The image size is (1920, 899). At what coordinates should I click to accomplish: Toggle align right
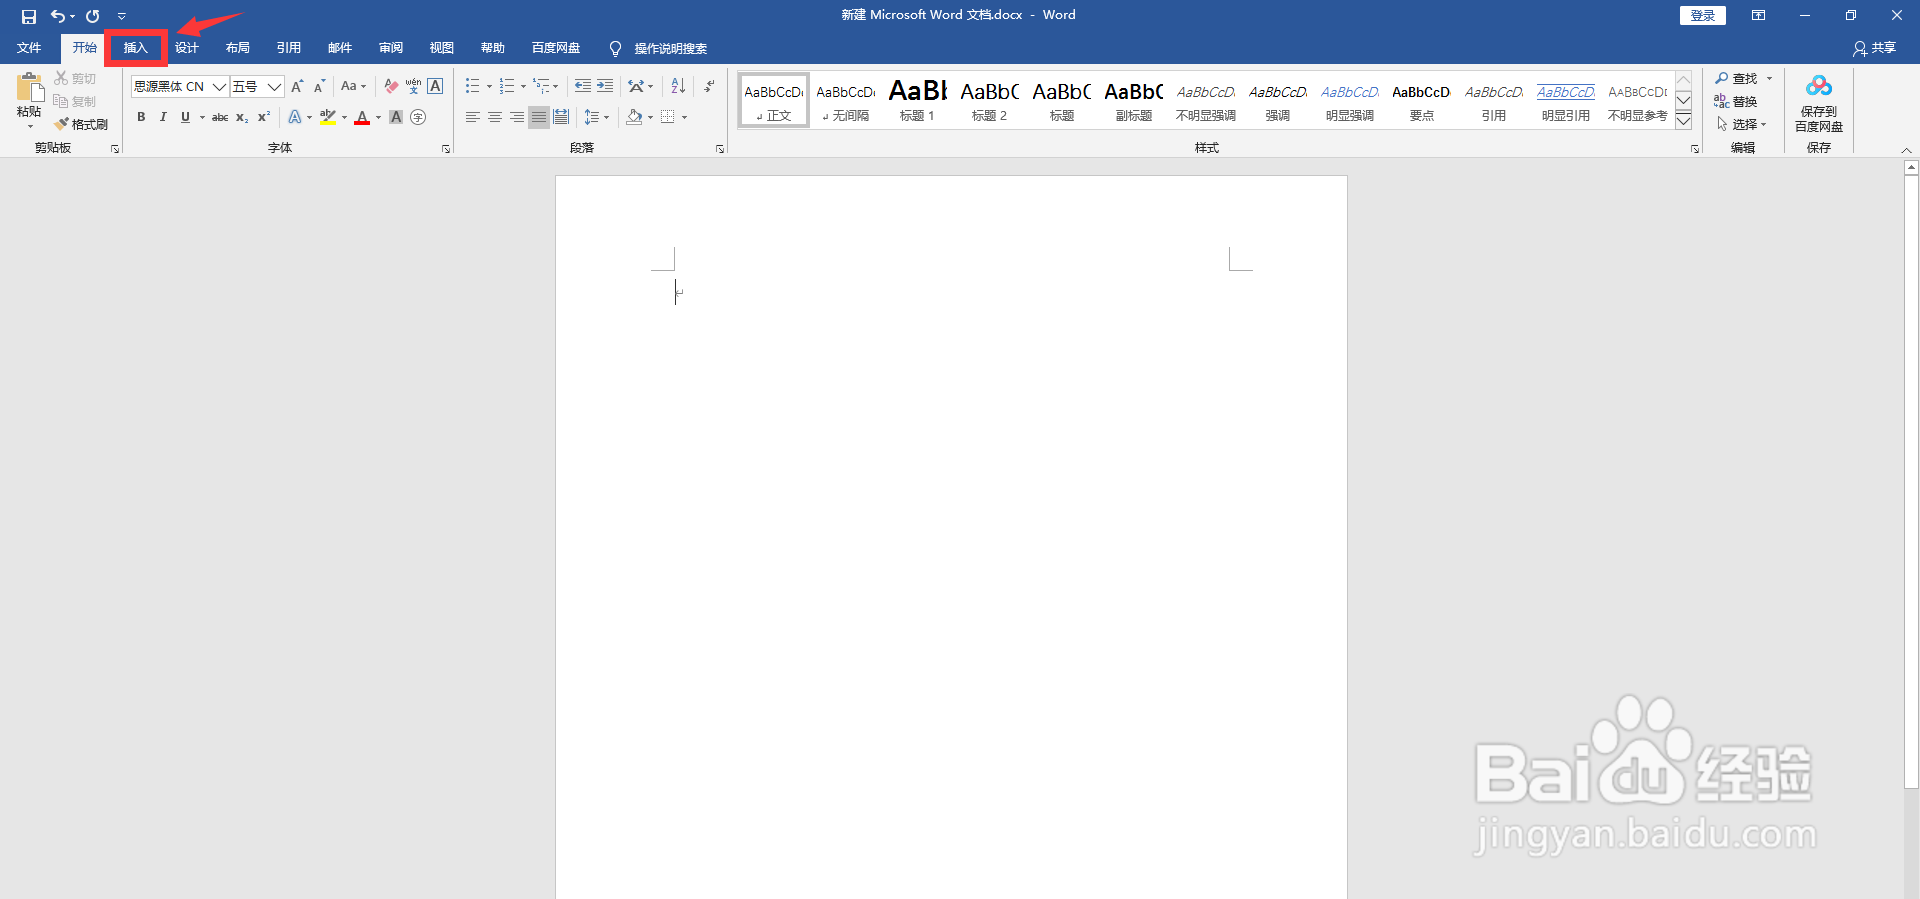click(x=517, y=117)
